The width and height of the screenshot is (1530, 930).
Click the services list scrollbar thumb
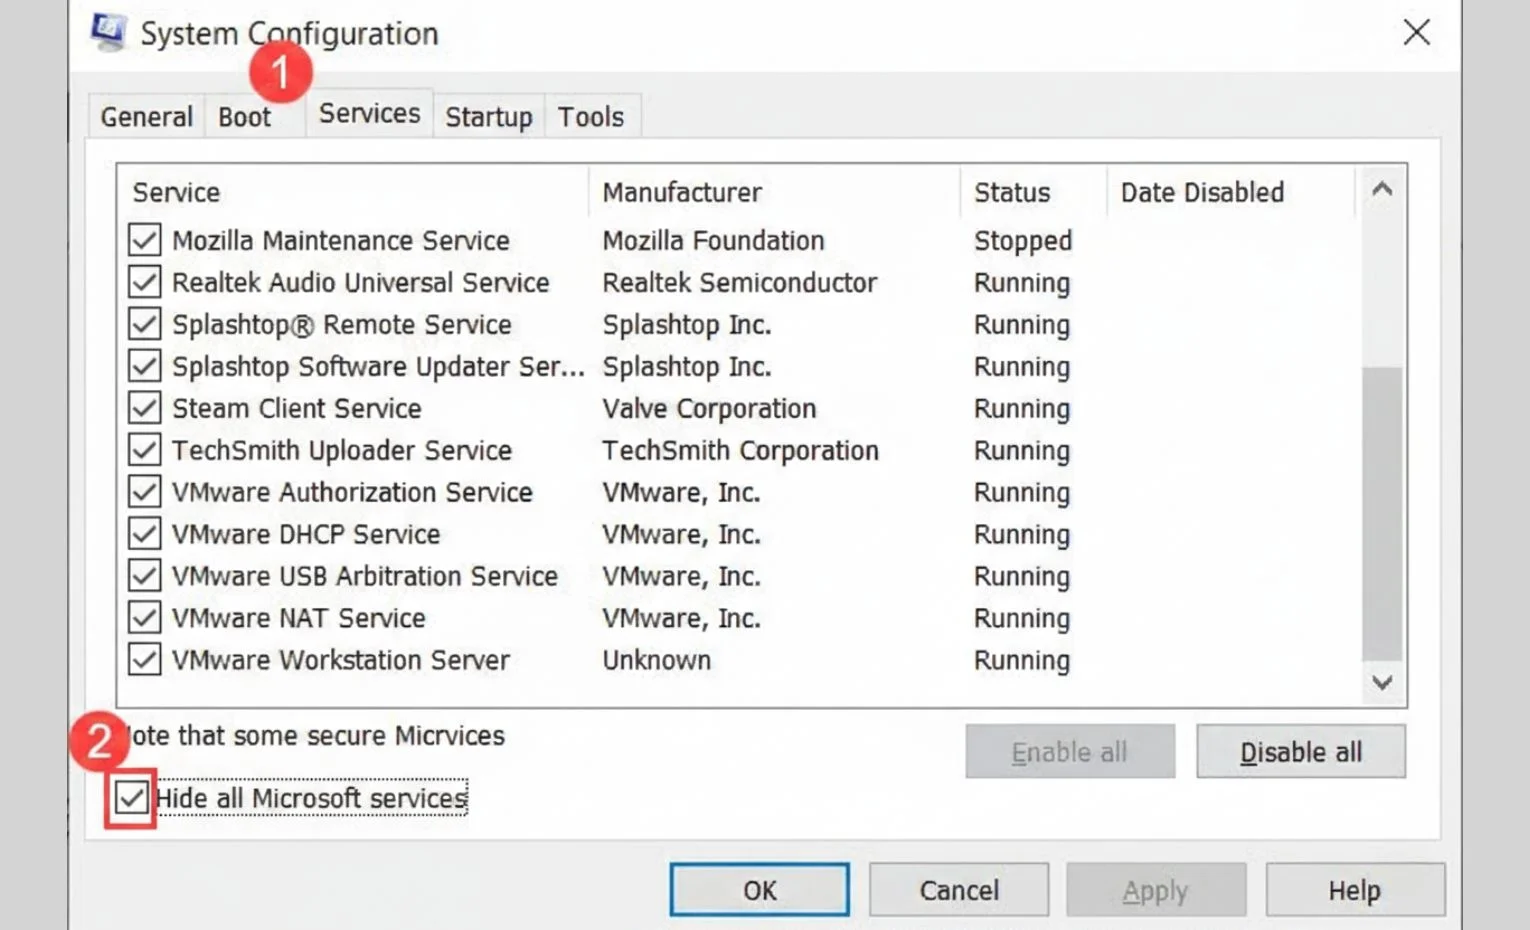click(x=1382, y=513)
